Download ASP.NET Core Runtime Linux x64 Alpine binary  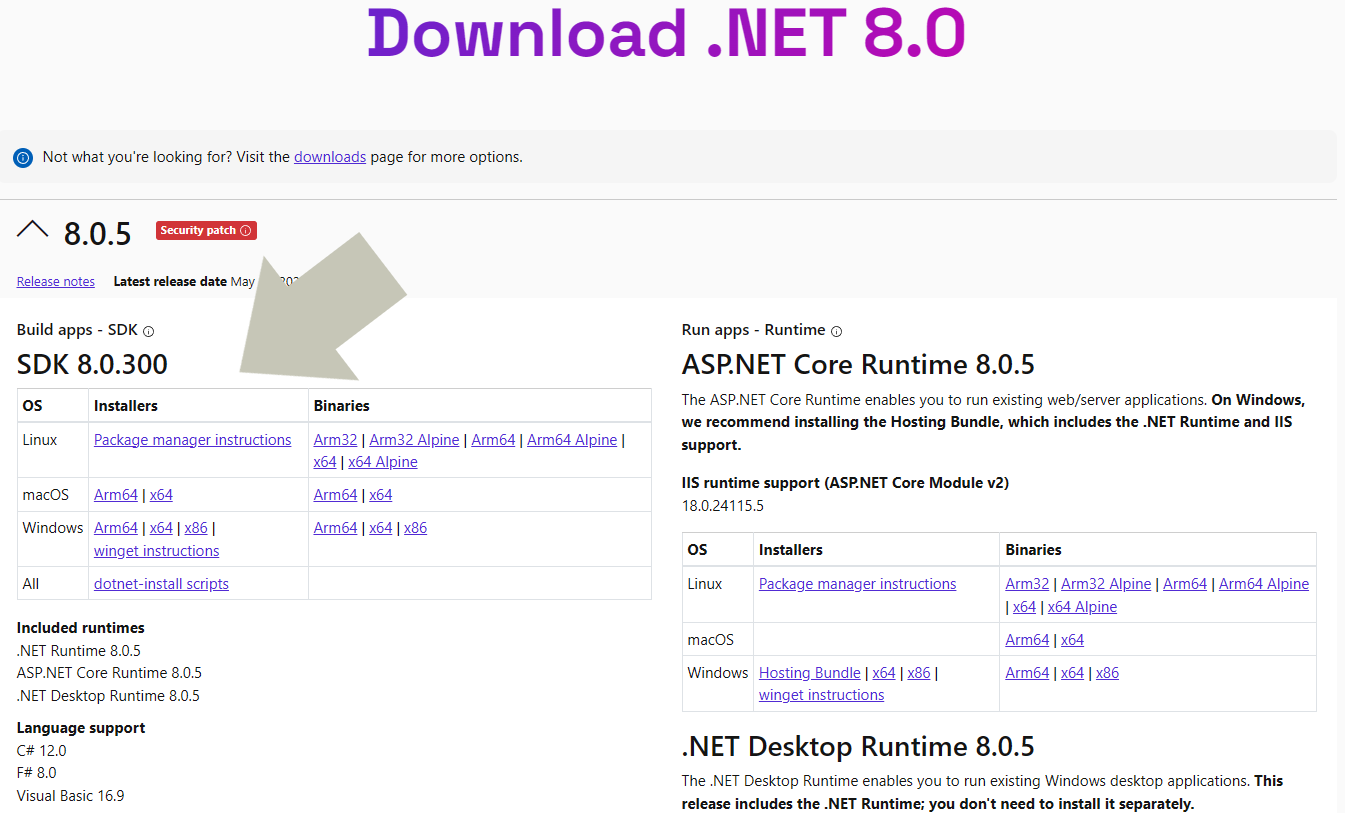[1083, 607]
